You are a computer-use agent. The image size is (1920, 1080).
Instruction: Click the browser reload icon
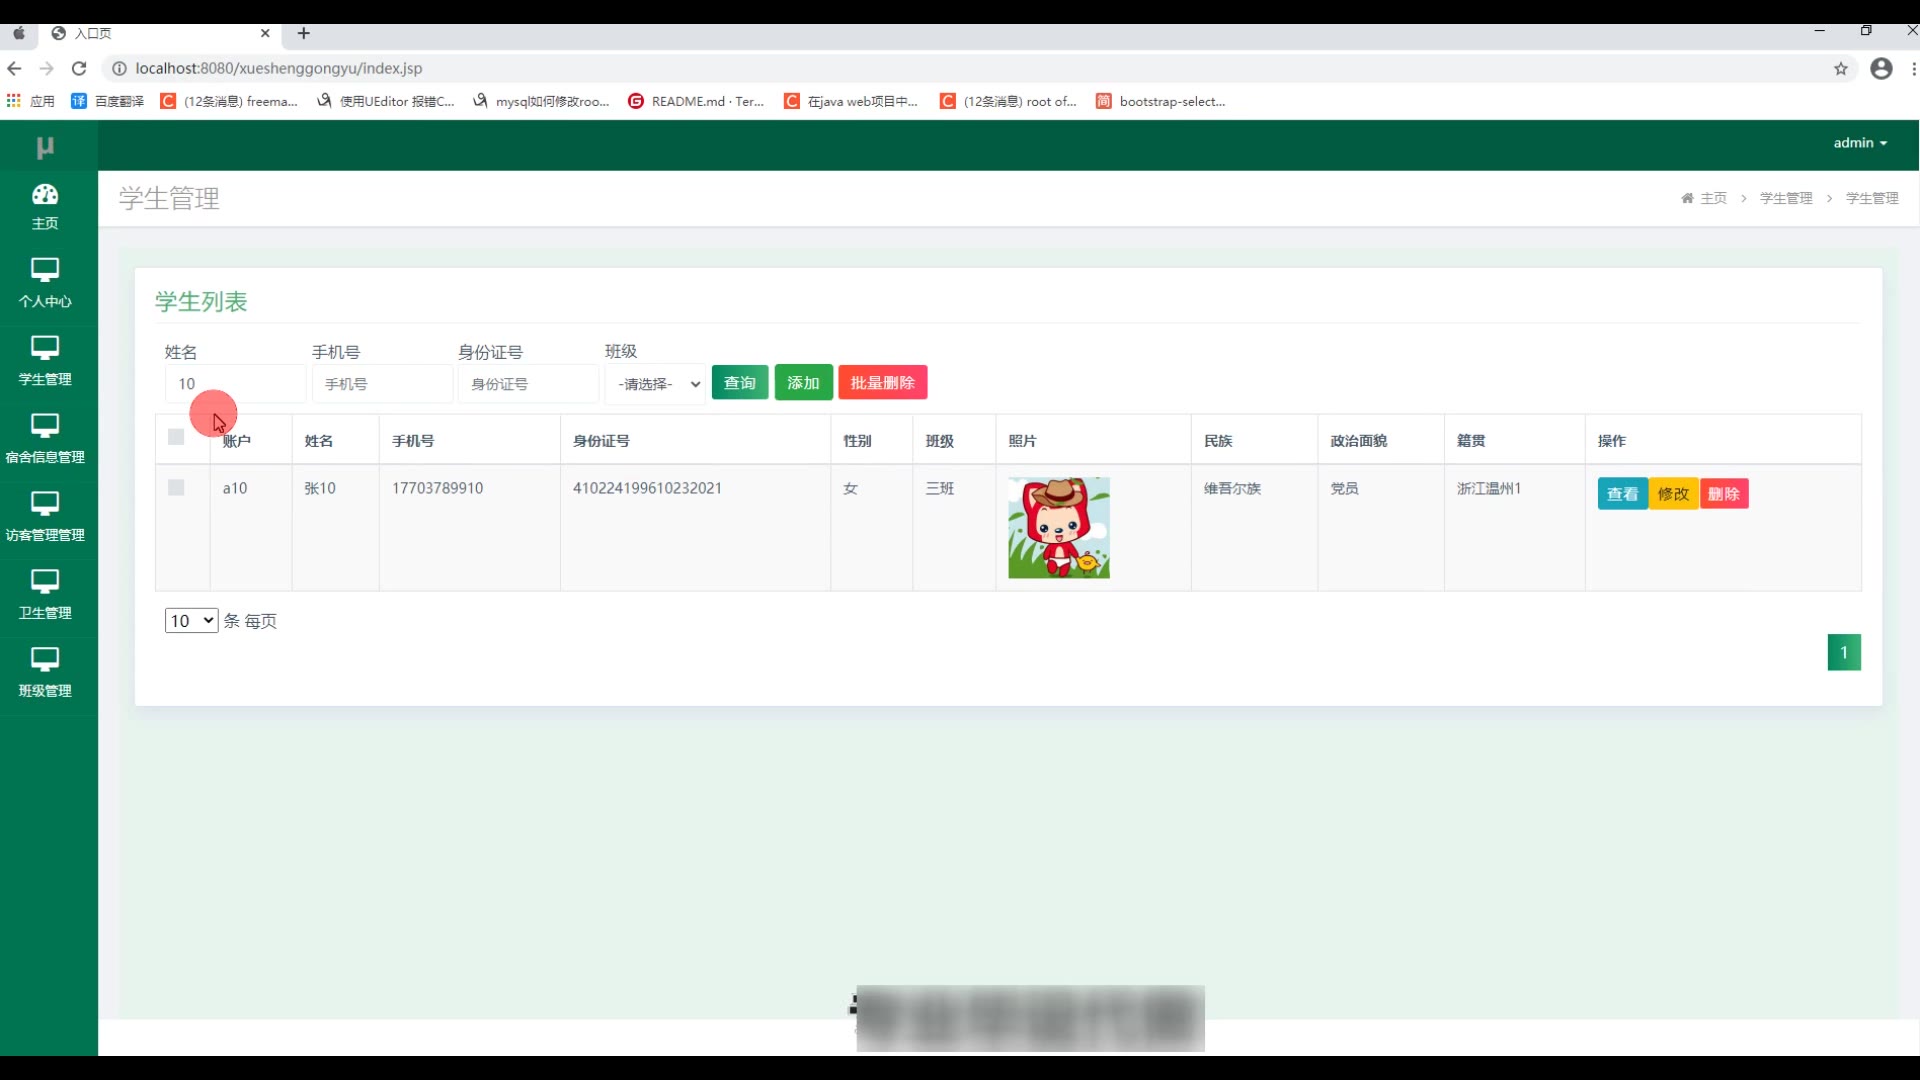[x=79, y=68]
